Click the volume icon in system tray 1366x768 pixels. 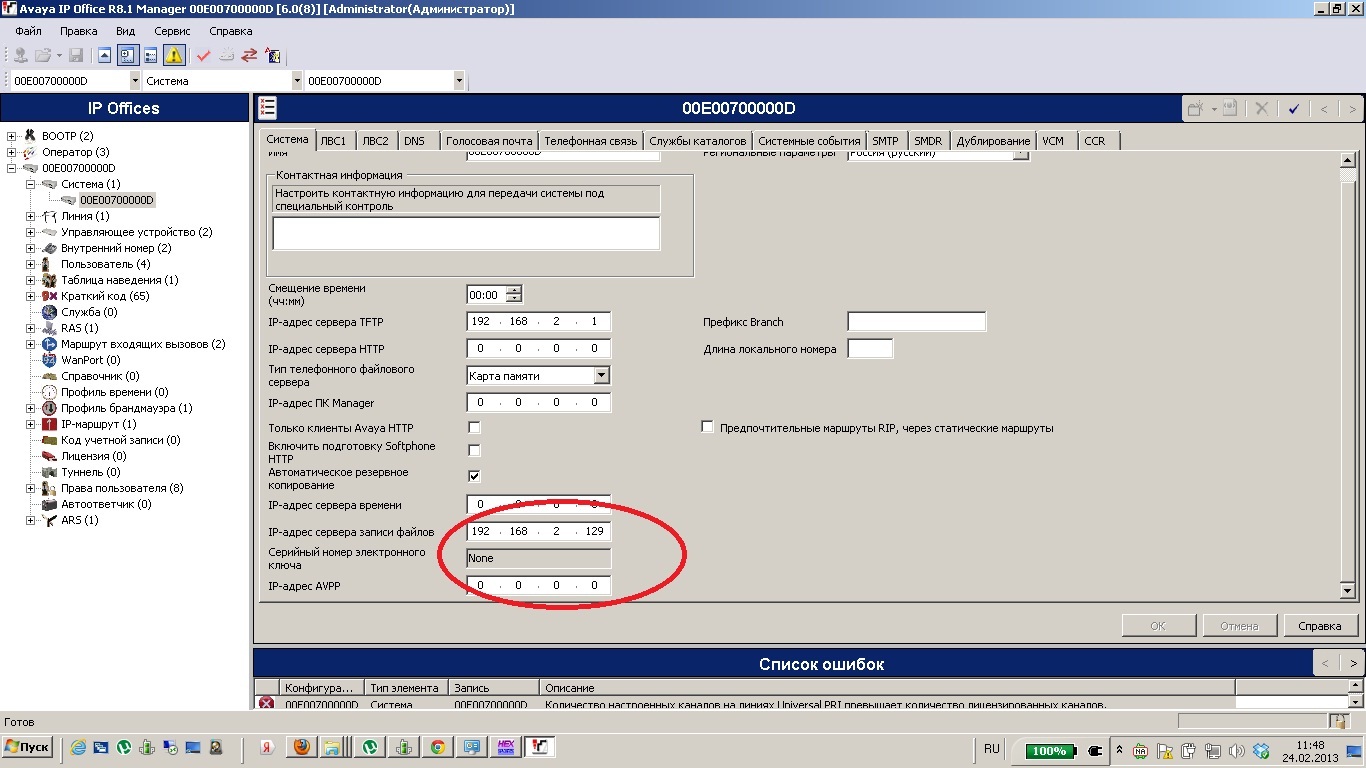(x=1238, y=750)
